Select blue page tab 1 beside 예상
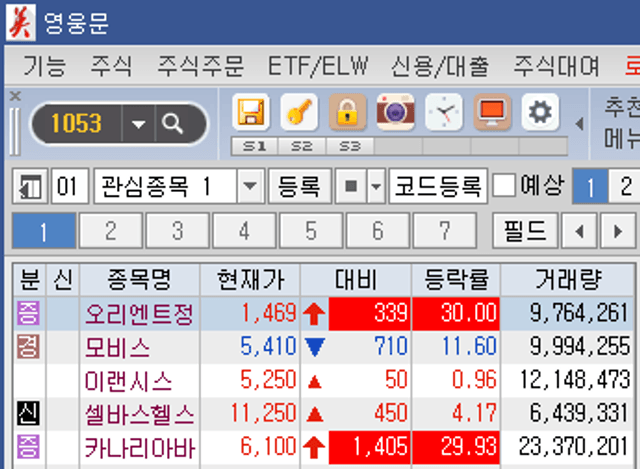This screenshot has width=640, height=469. coord(590,187)
